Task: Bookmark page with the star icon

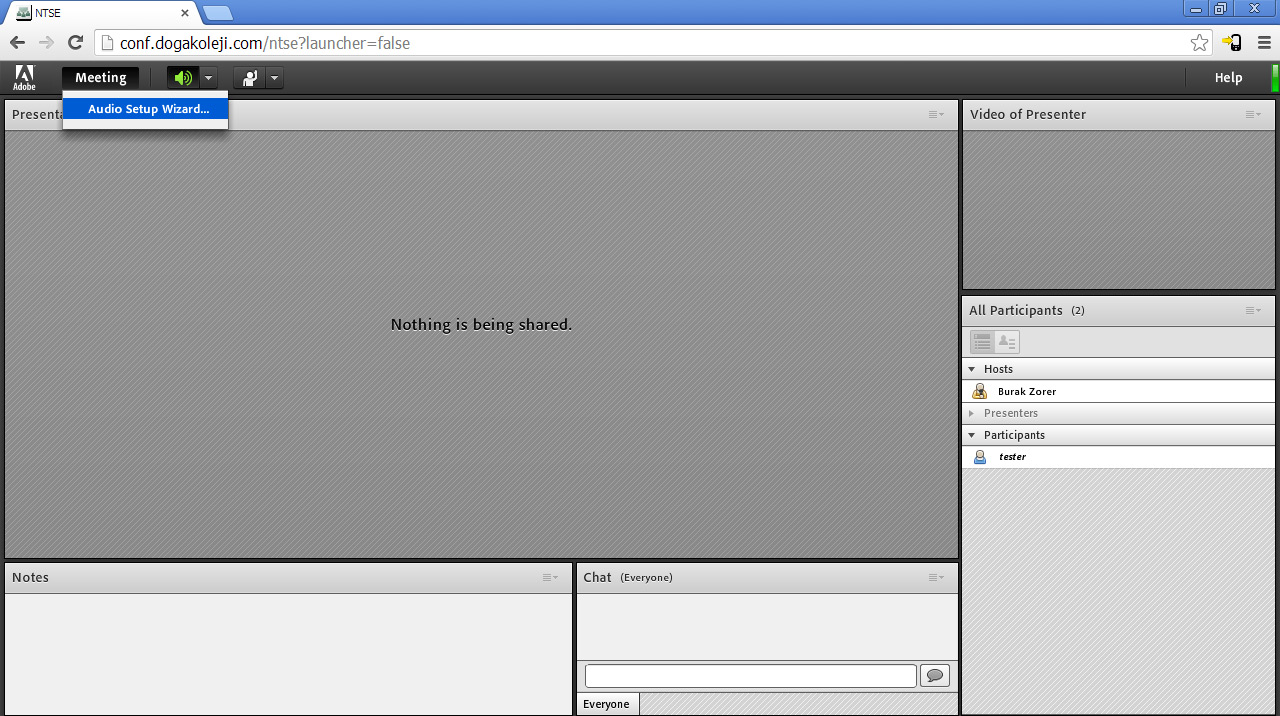Action: coord(1199,43)
